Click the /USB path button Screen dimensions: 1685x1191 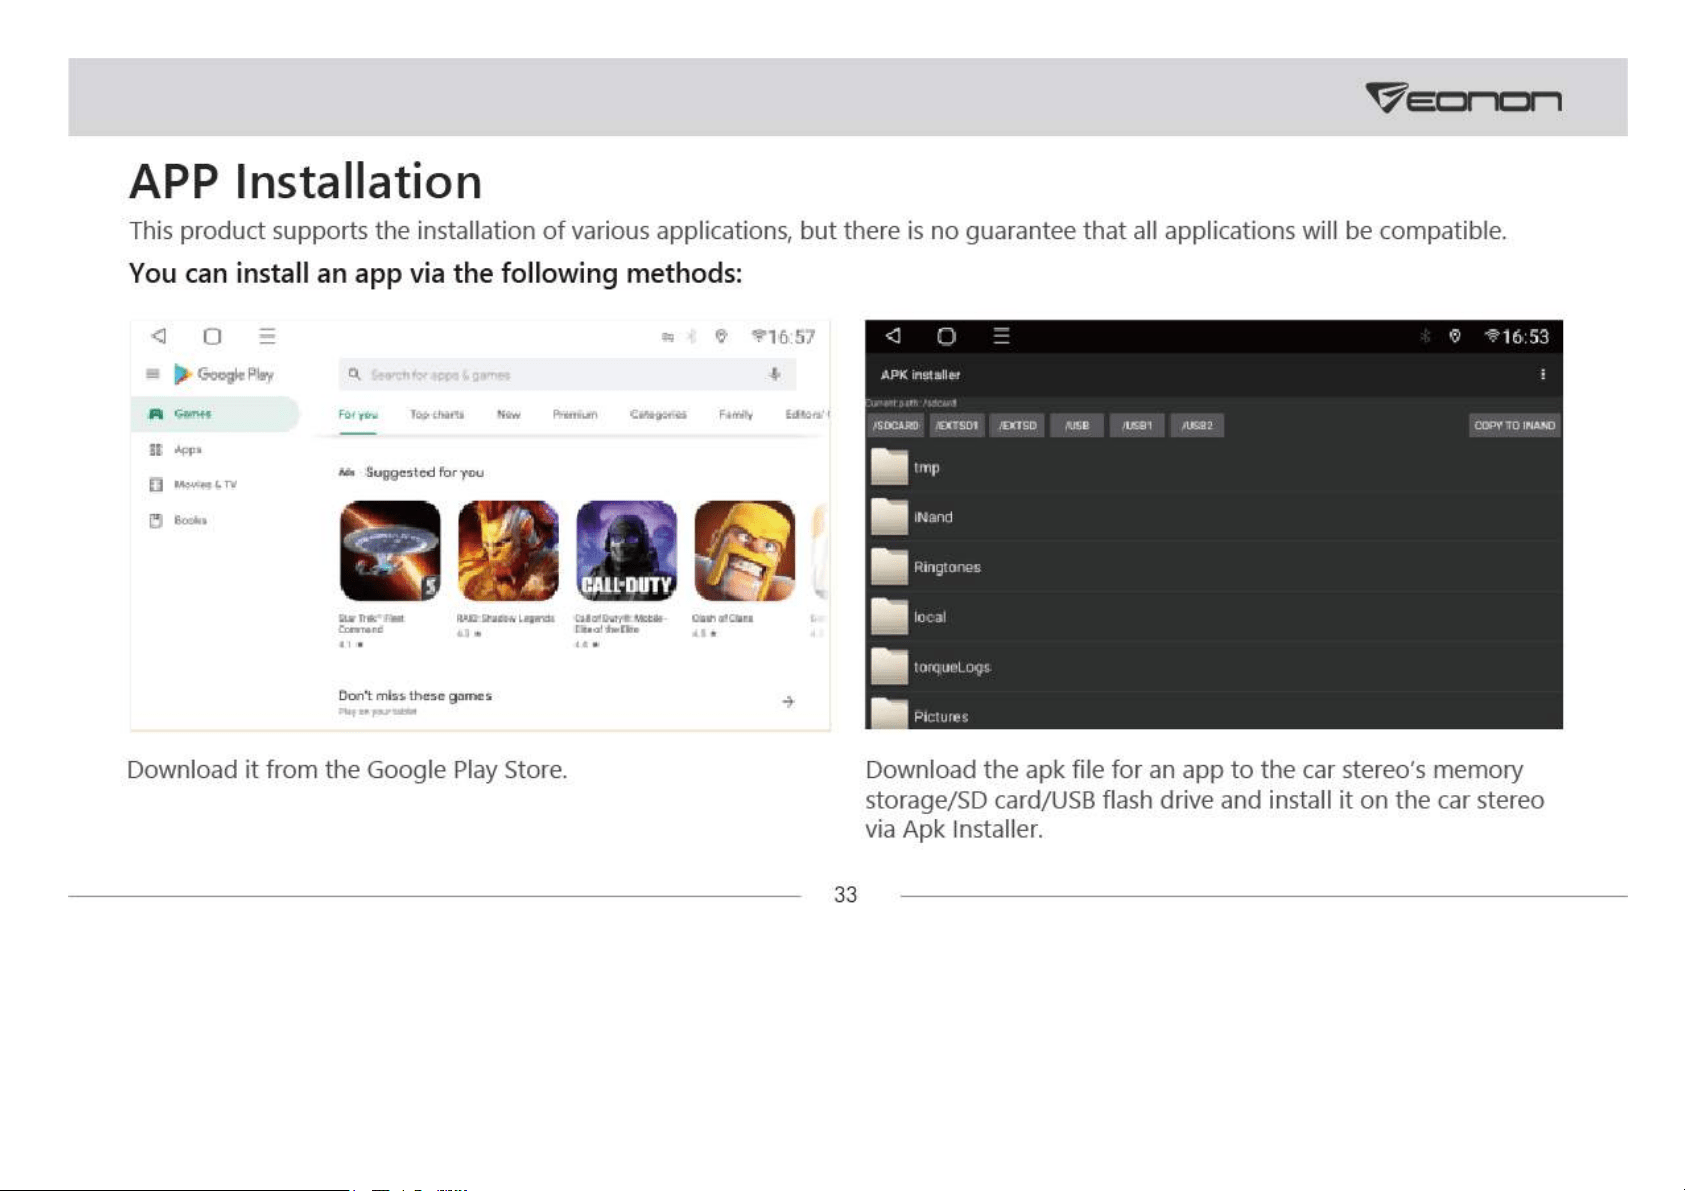pos(1077,425)
